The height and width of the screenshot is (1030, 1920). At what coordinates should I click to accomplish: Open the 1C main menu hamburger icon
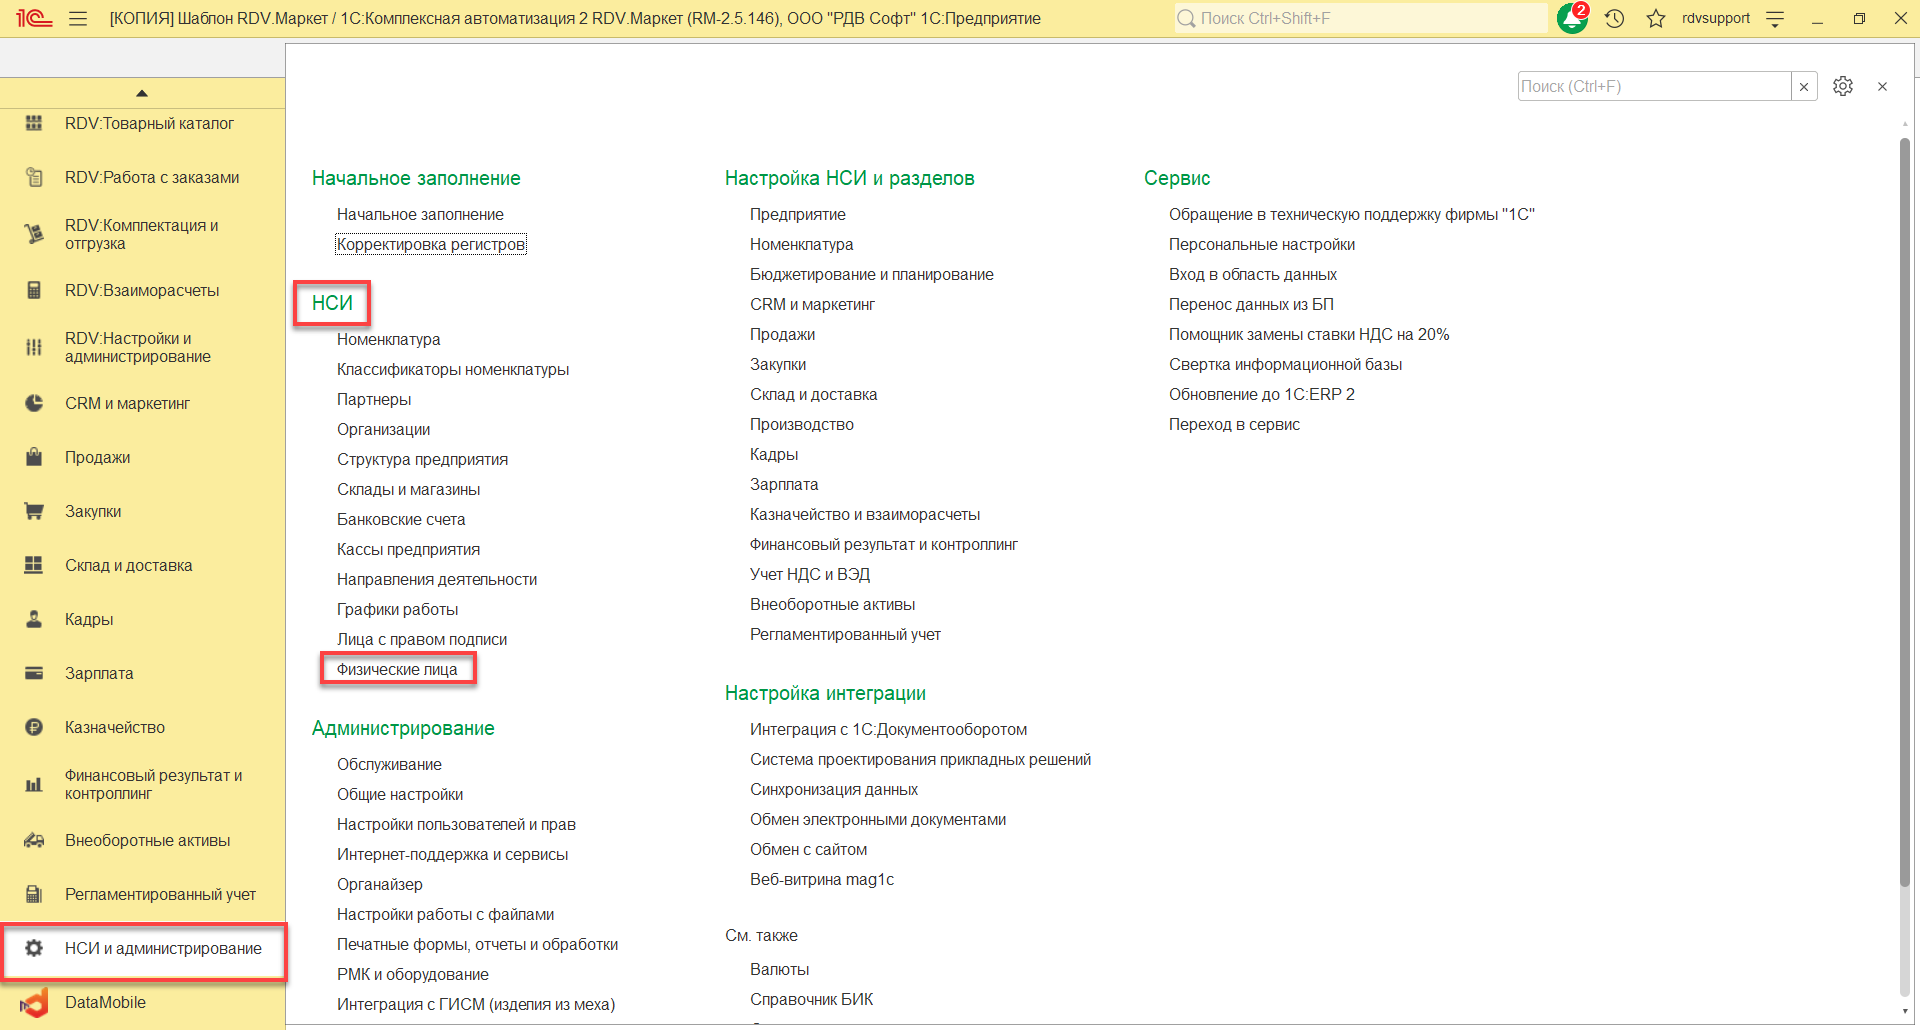click(78, 18)
